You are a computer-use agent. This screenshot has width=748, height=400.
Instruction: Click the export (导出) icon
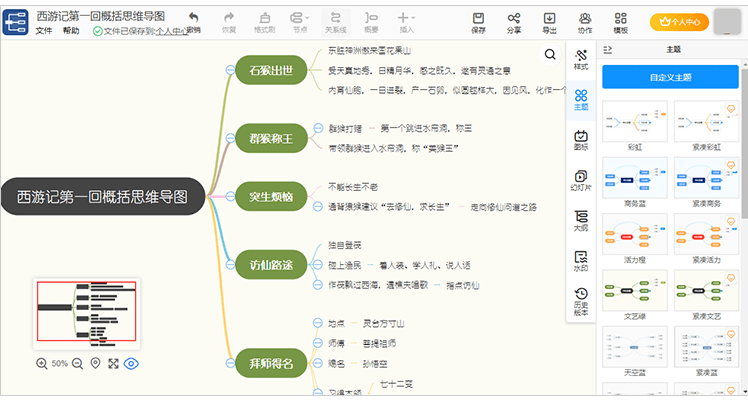549,18
